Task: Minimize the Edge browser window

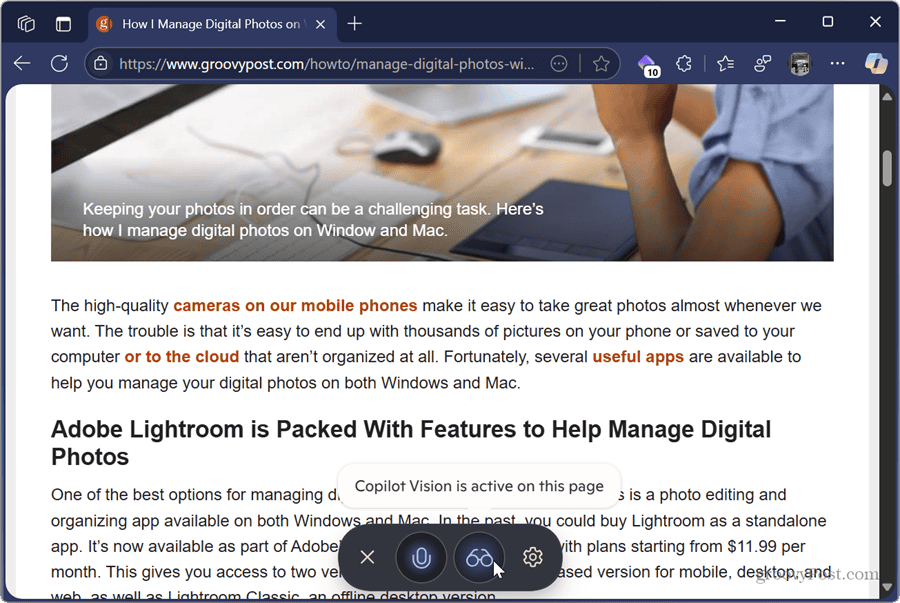Action: click(x=780, y=21)
